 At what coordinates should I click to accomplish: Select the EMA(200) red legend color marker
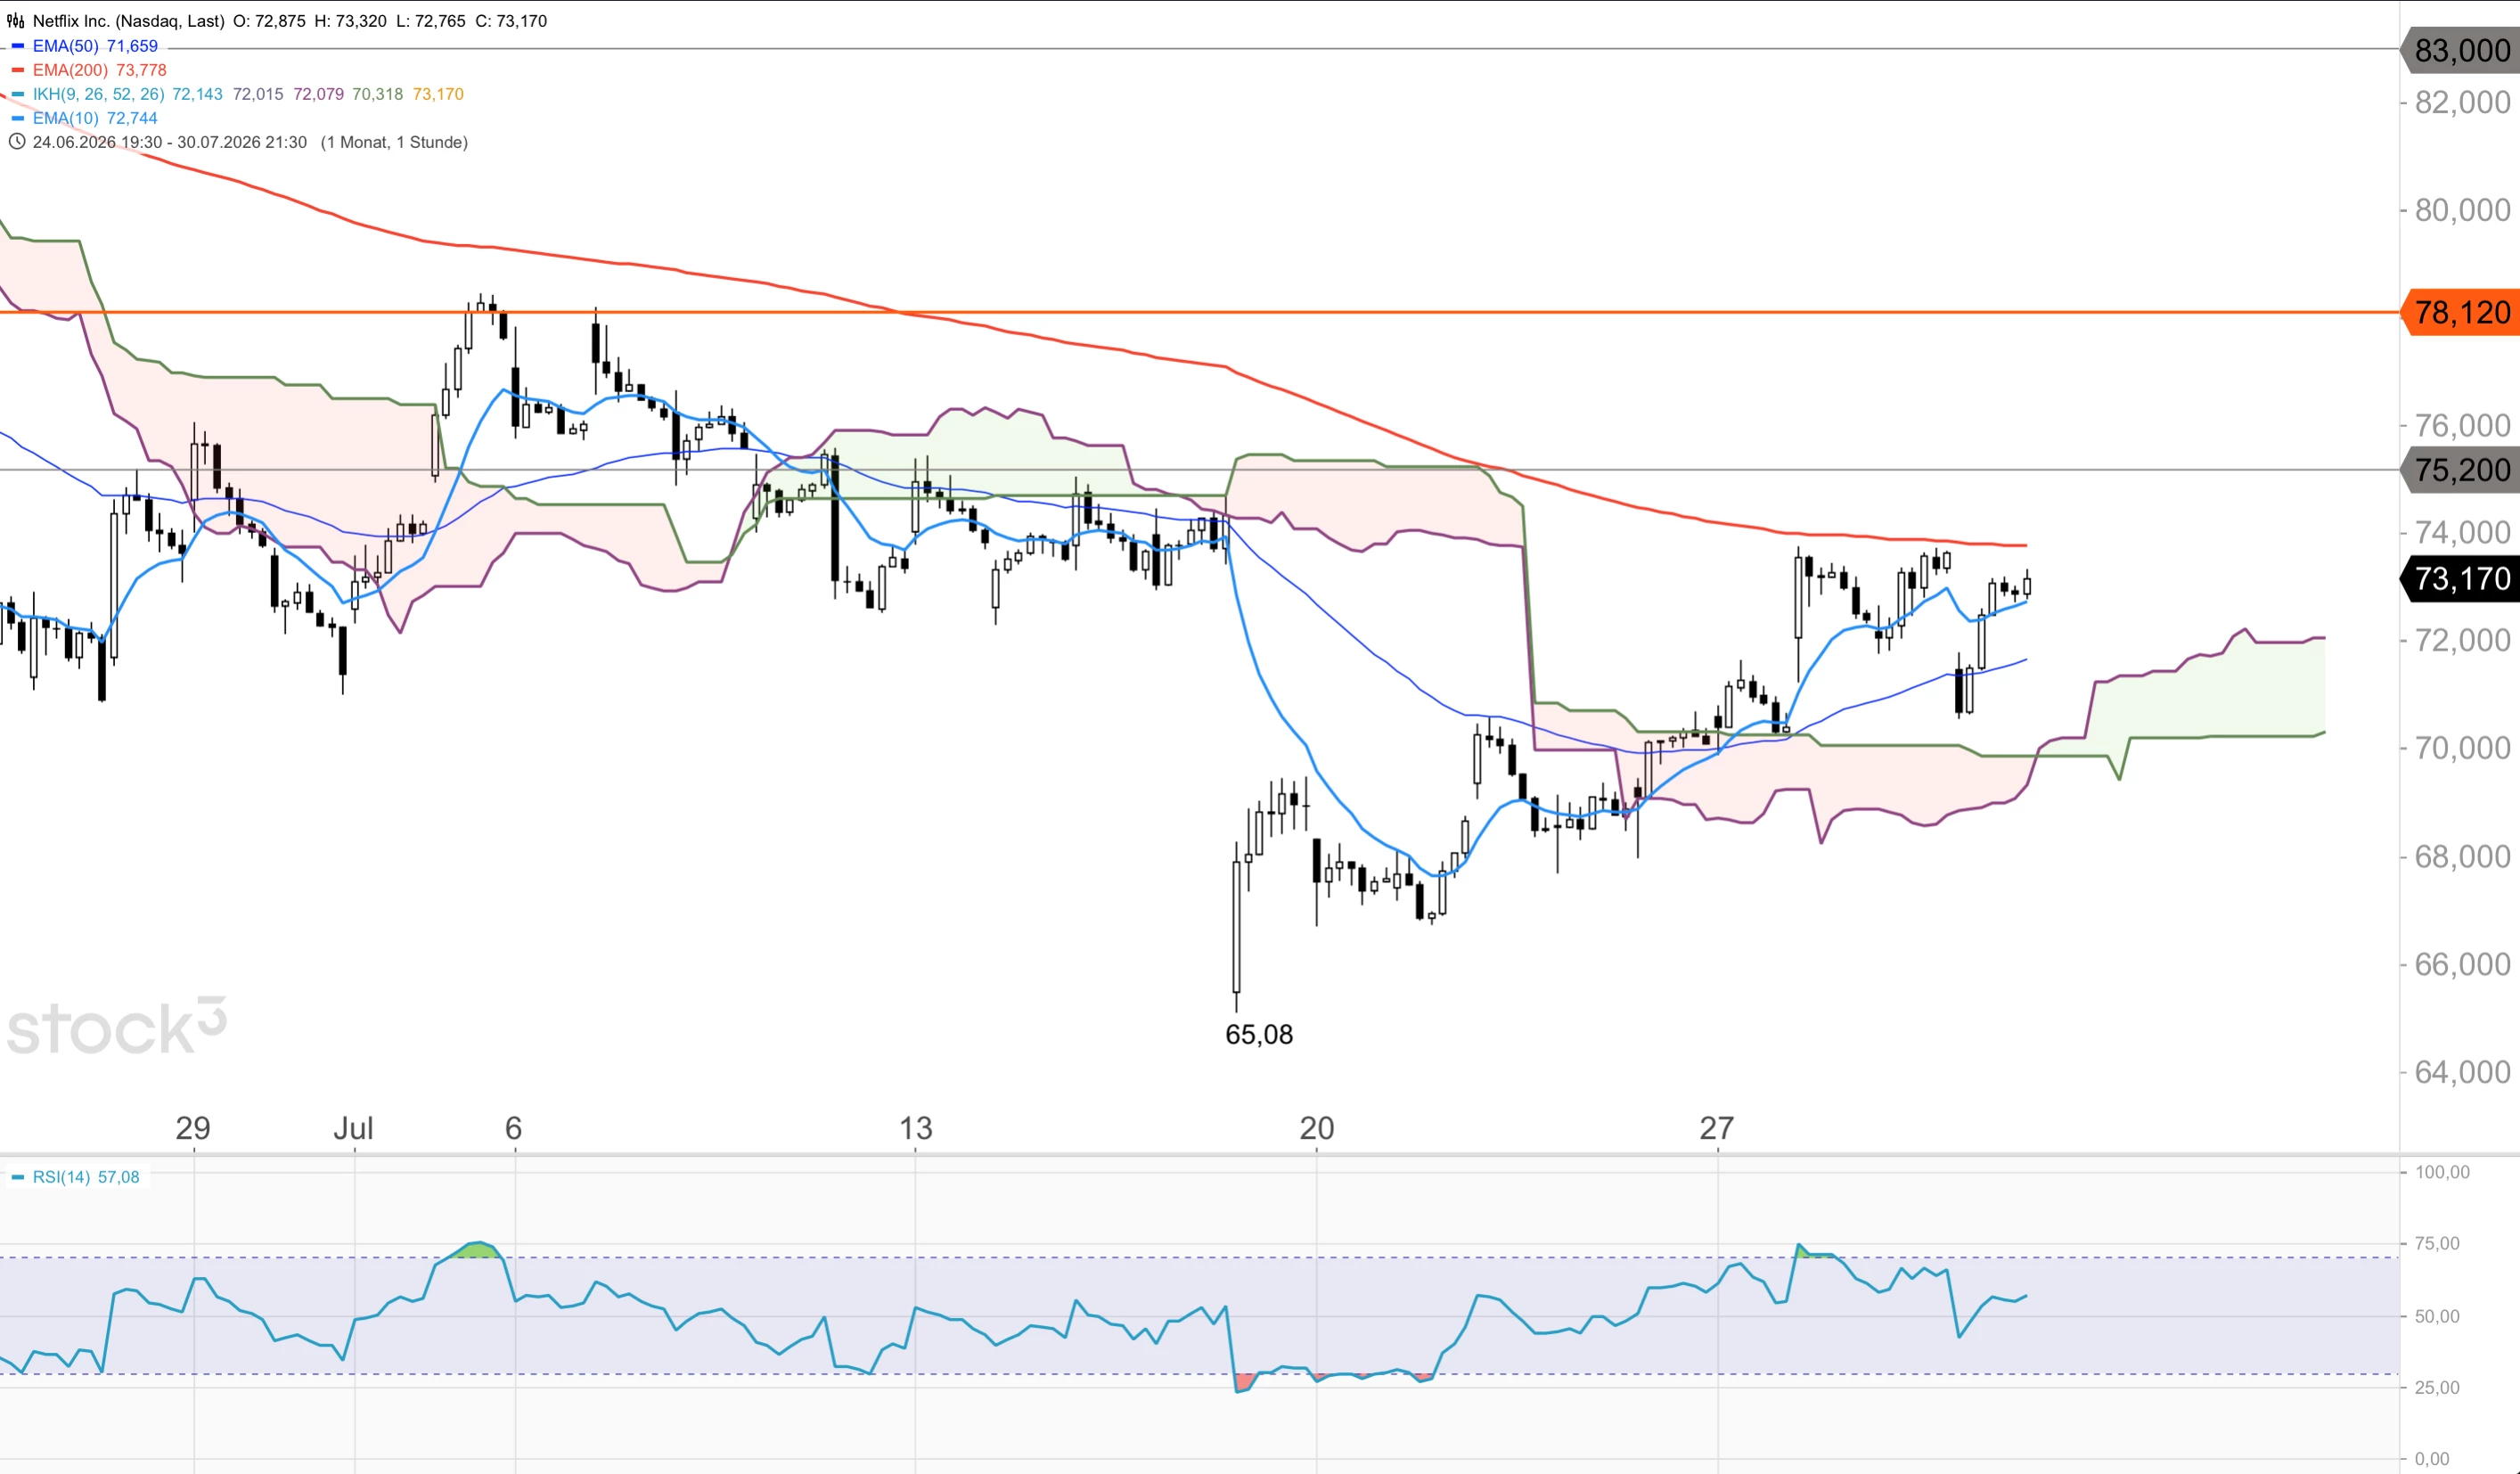[17, 70]
